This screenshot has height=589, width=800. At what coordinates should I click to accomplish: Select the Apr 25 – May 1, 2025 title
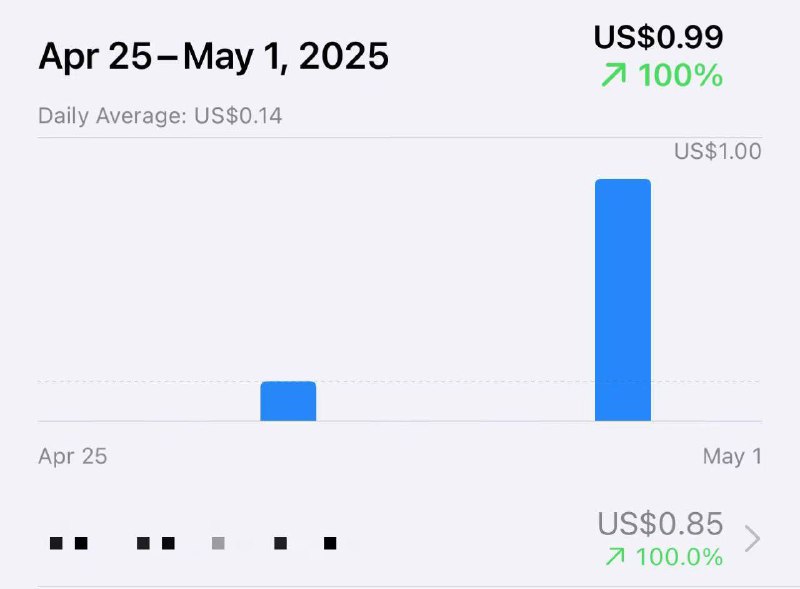tap(213, 56)
